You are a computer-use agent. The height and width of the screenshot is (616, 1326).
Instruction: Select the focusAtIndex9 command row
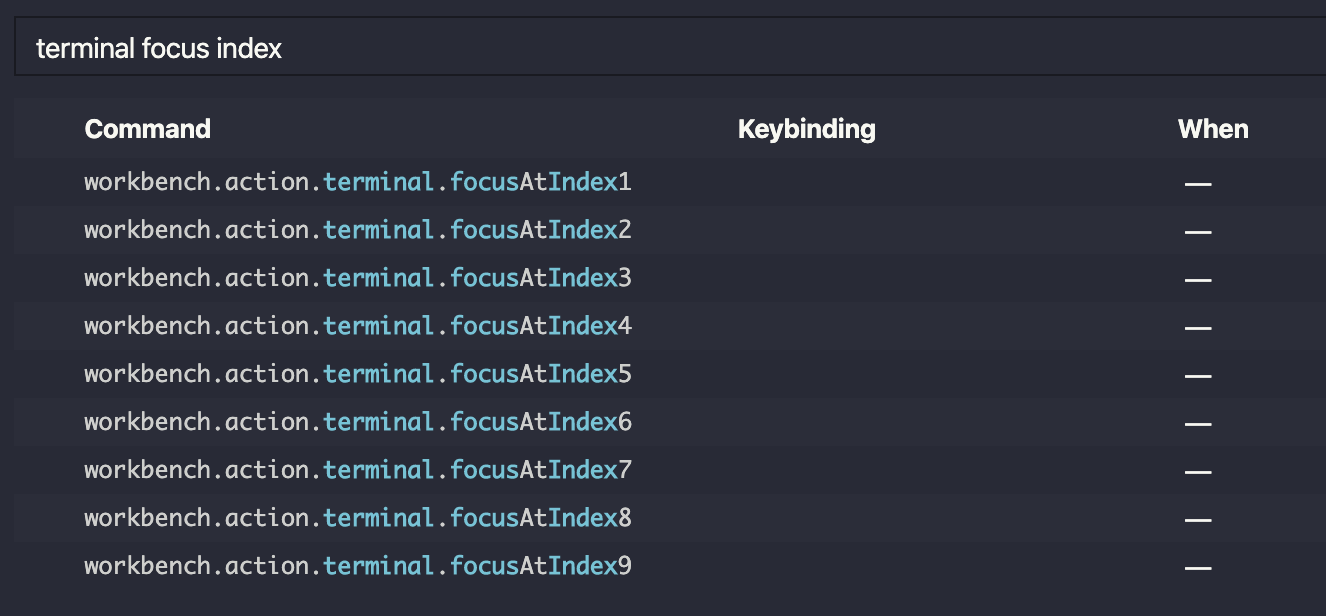(357, 566)
